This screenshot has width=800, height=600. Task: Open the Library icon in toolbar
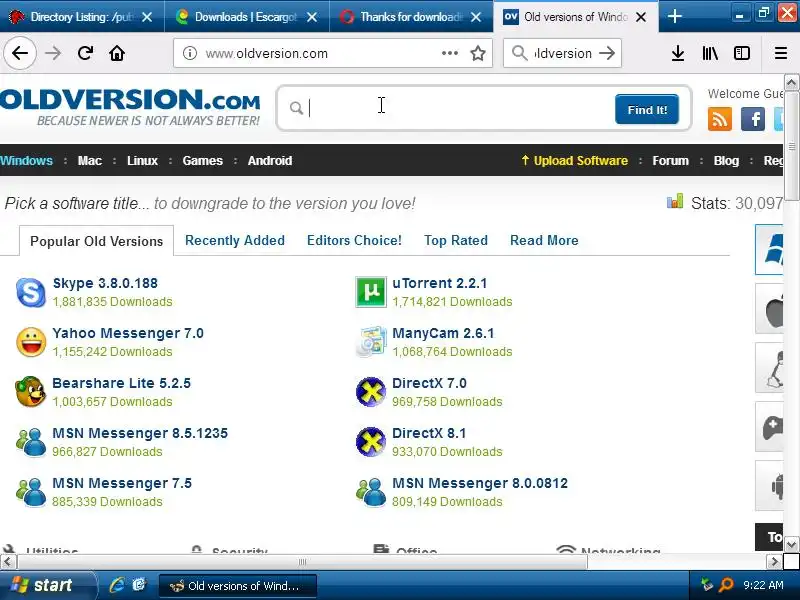click(710, 53)
